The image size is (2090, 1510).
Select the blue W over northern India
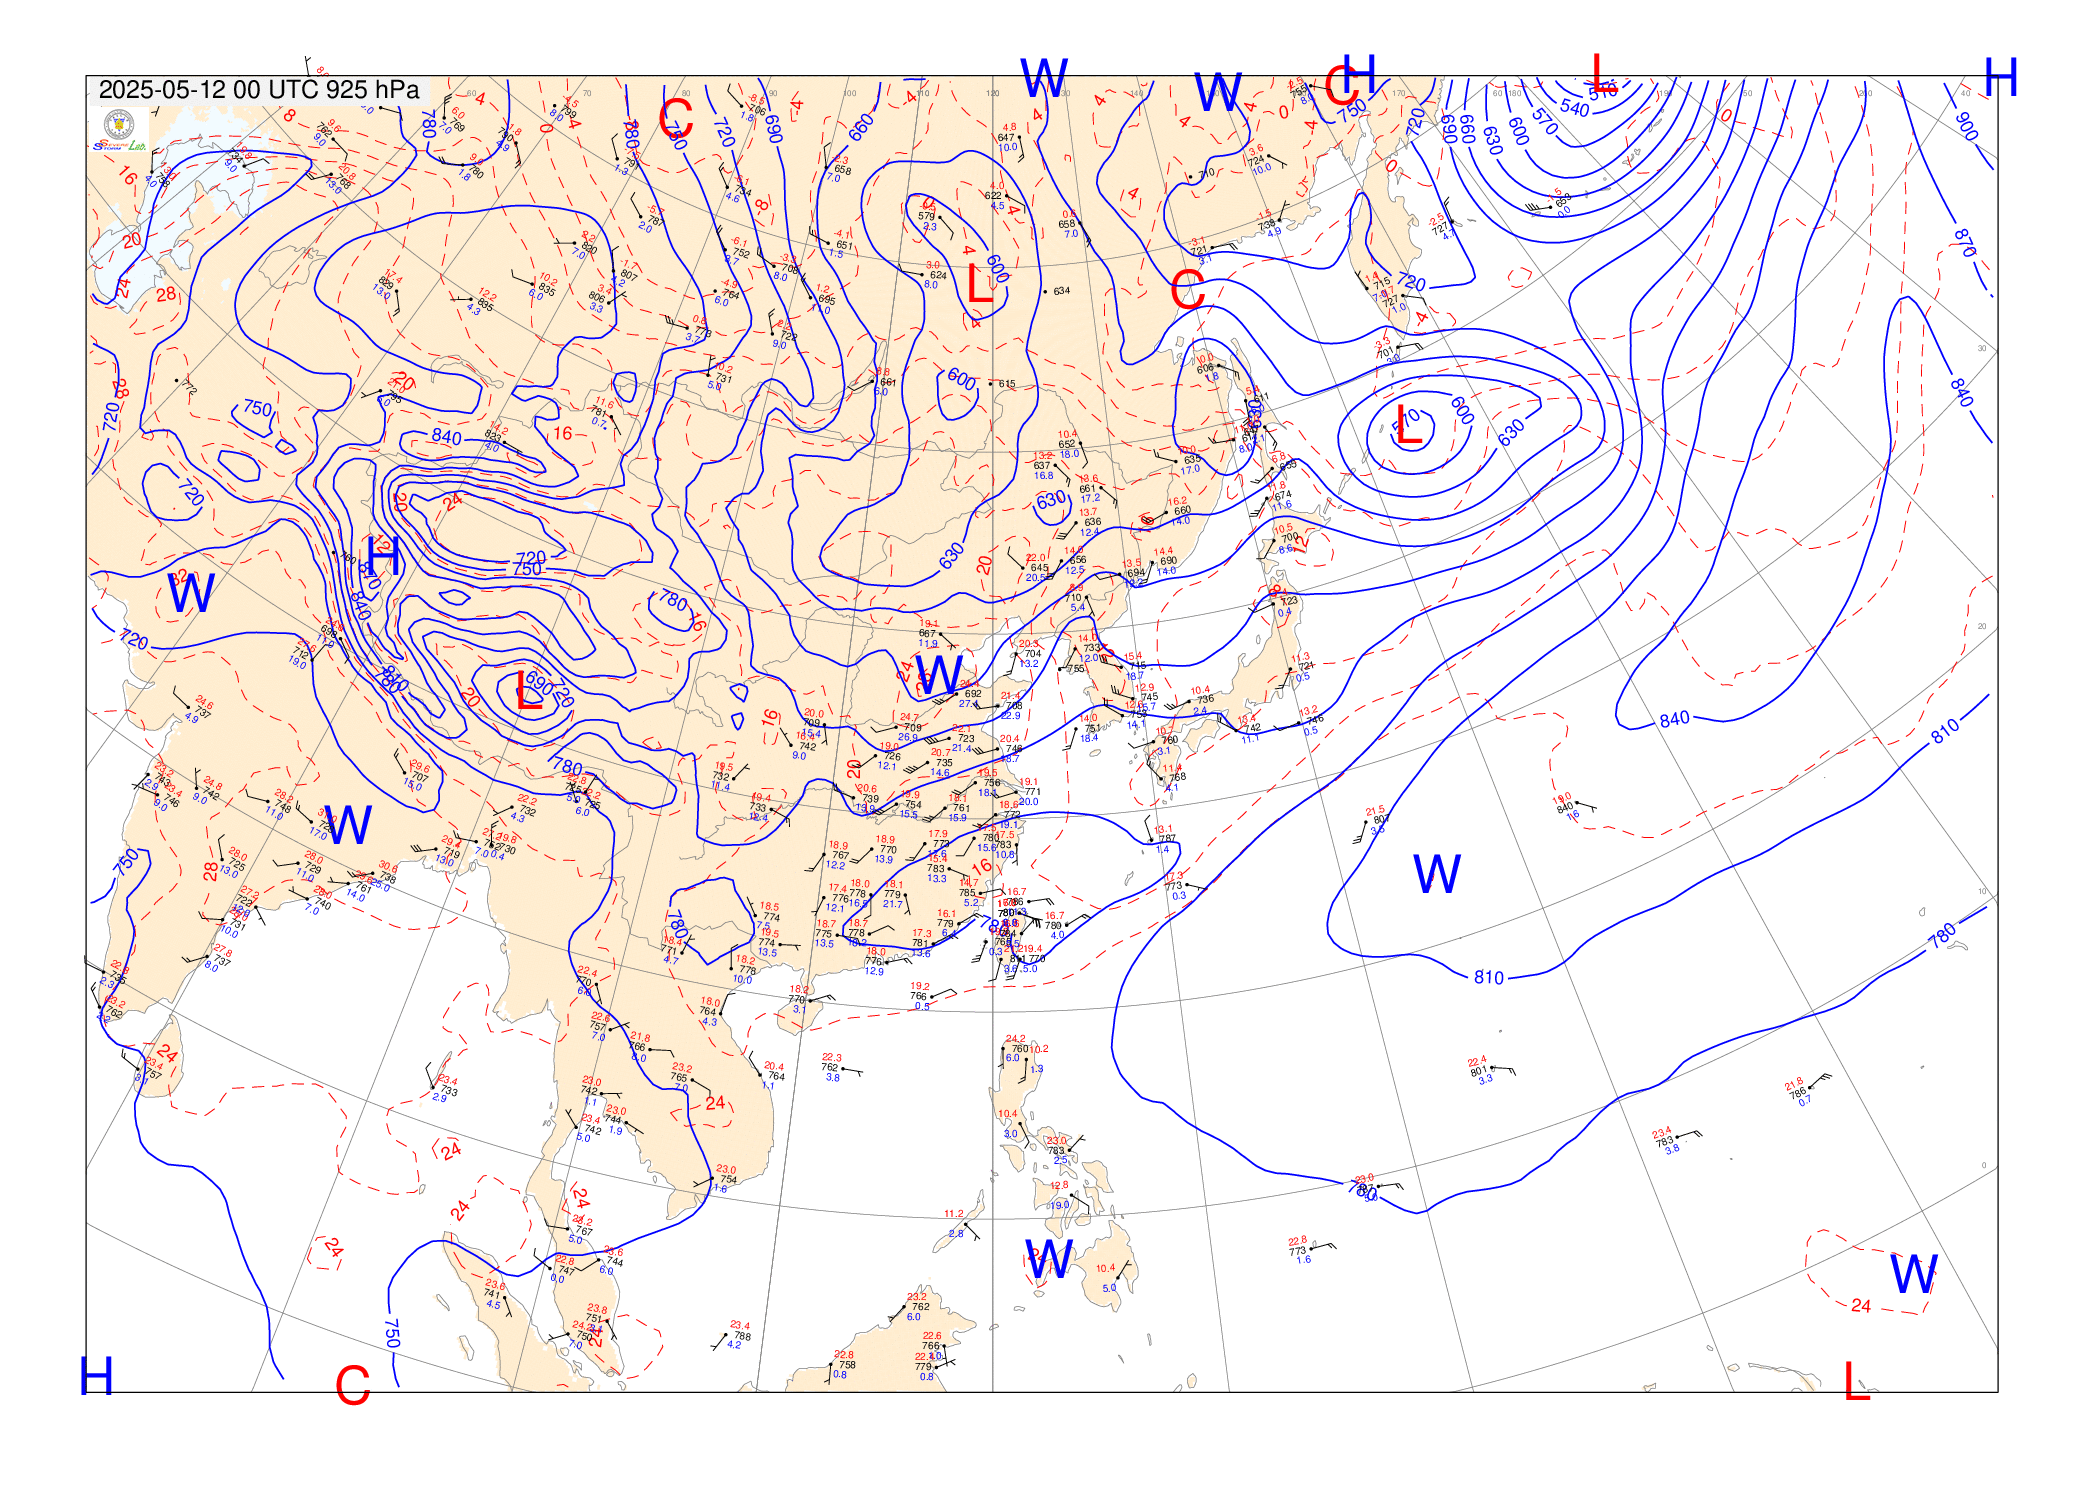point(348,825)
